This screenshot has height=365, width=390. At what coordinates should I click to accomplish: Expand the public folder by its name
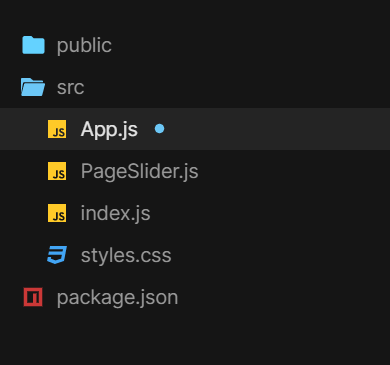point(84,46)
